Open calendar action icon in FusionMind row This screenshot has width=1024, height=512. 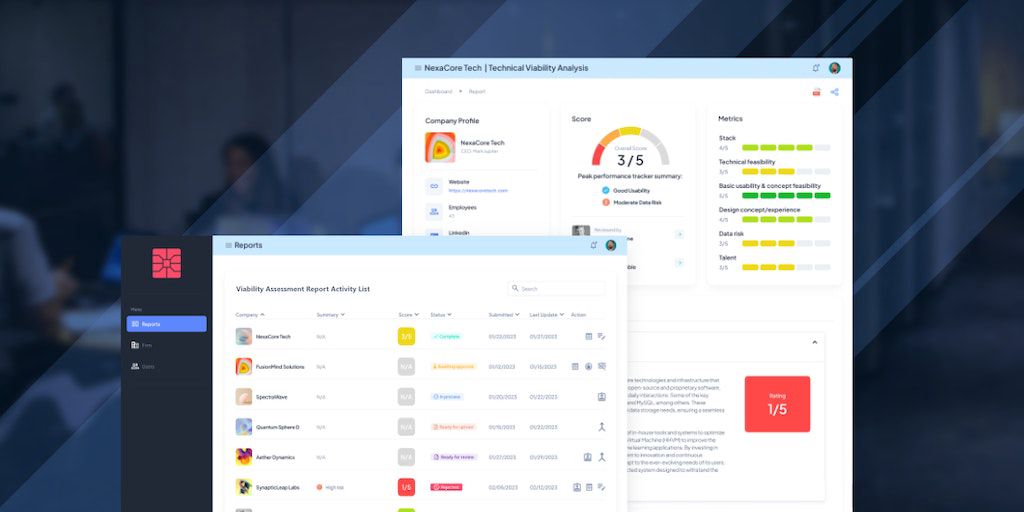(x=575, y=366)
